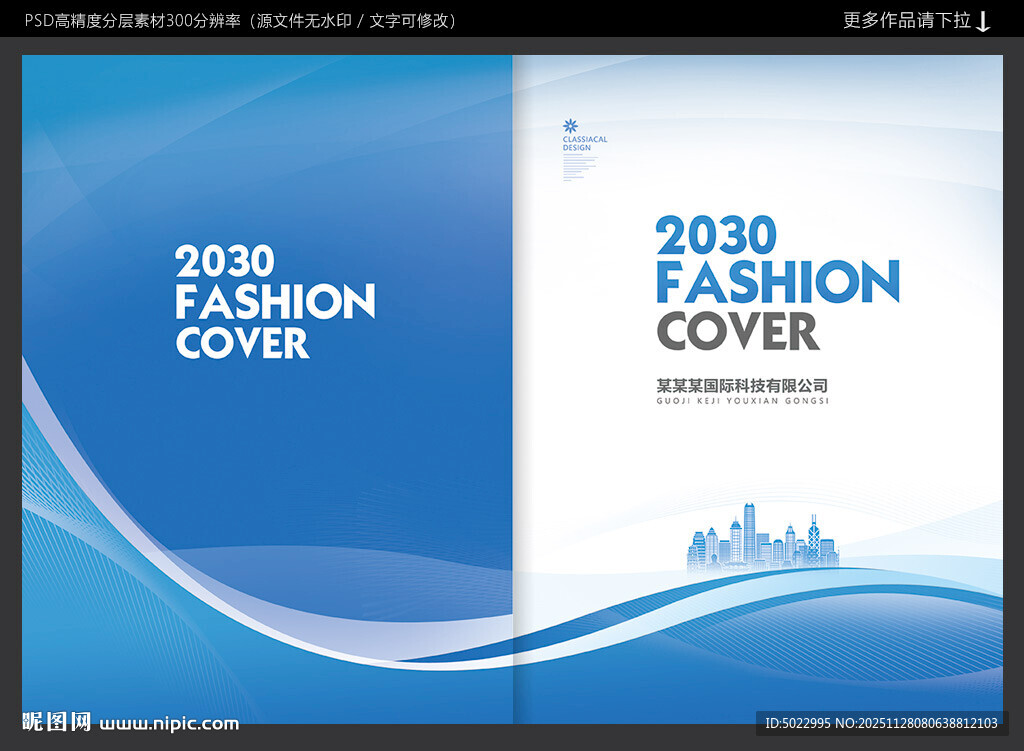The image size is (1024, 751).
Task: Click the 更多作品请下拉 text in the header
Action: (x=906, y=21)
